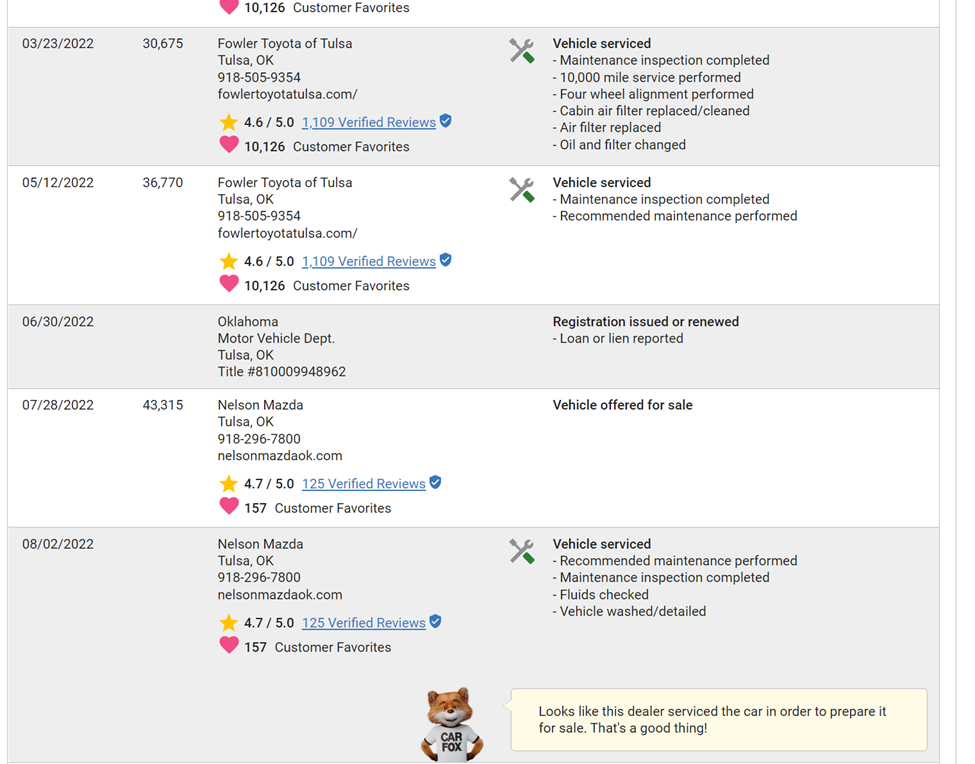The image size is (975, 764).
Task: Click the mileage reading 36,770
Action: pos(163,183)
